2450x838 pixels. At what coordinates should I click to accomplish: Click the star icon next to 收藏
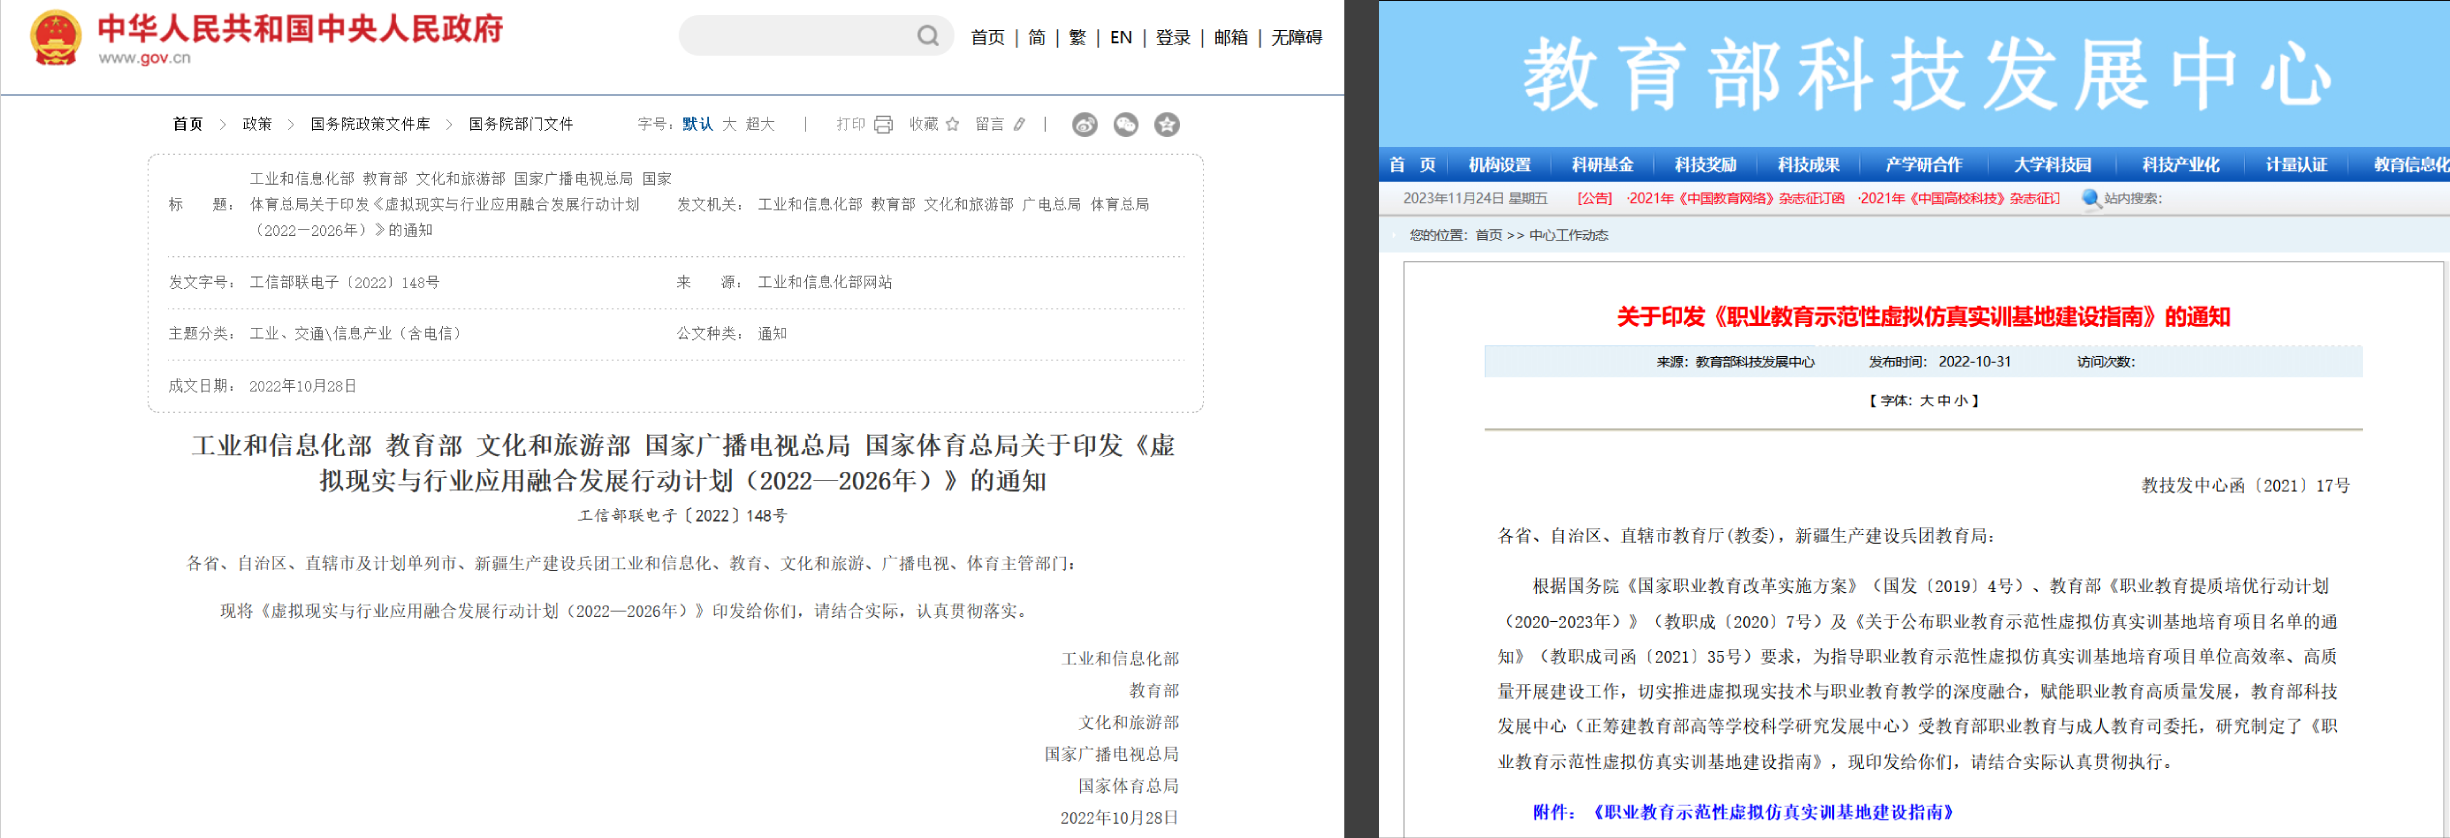coord(952,124)
